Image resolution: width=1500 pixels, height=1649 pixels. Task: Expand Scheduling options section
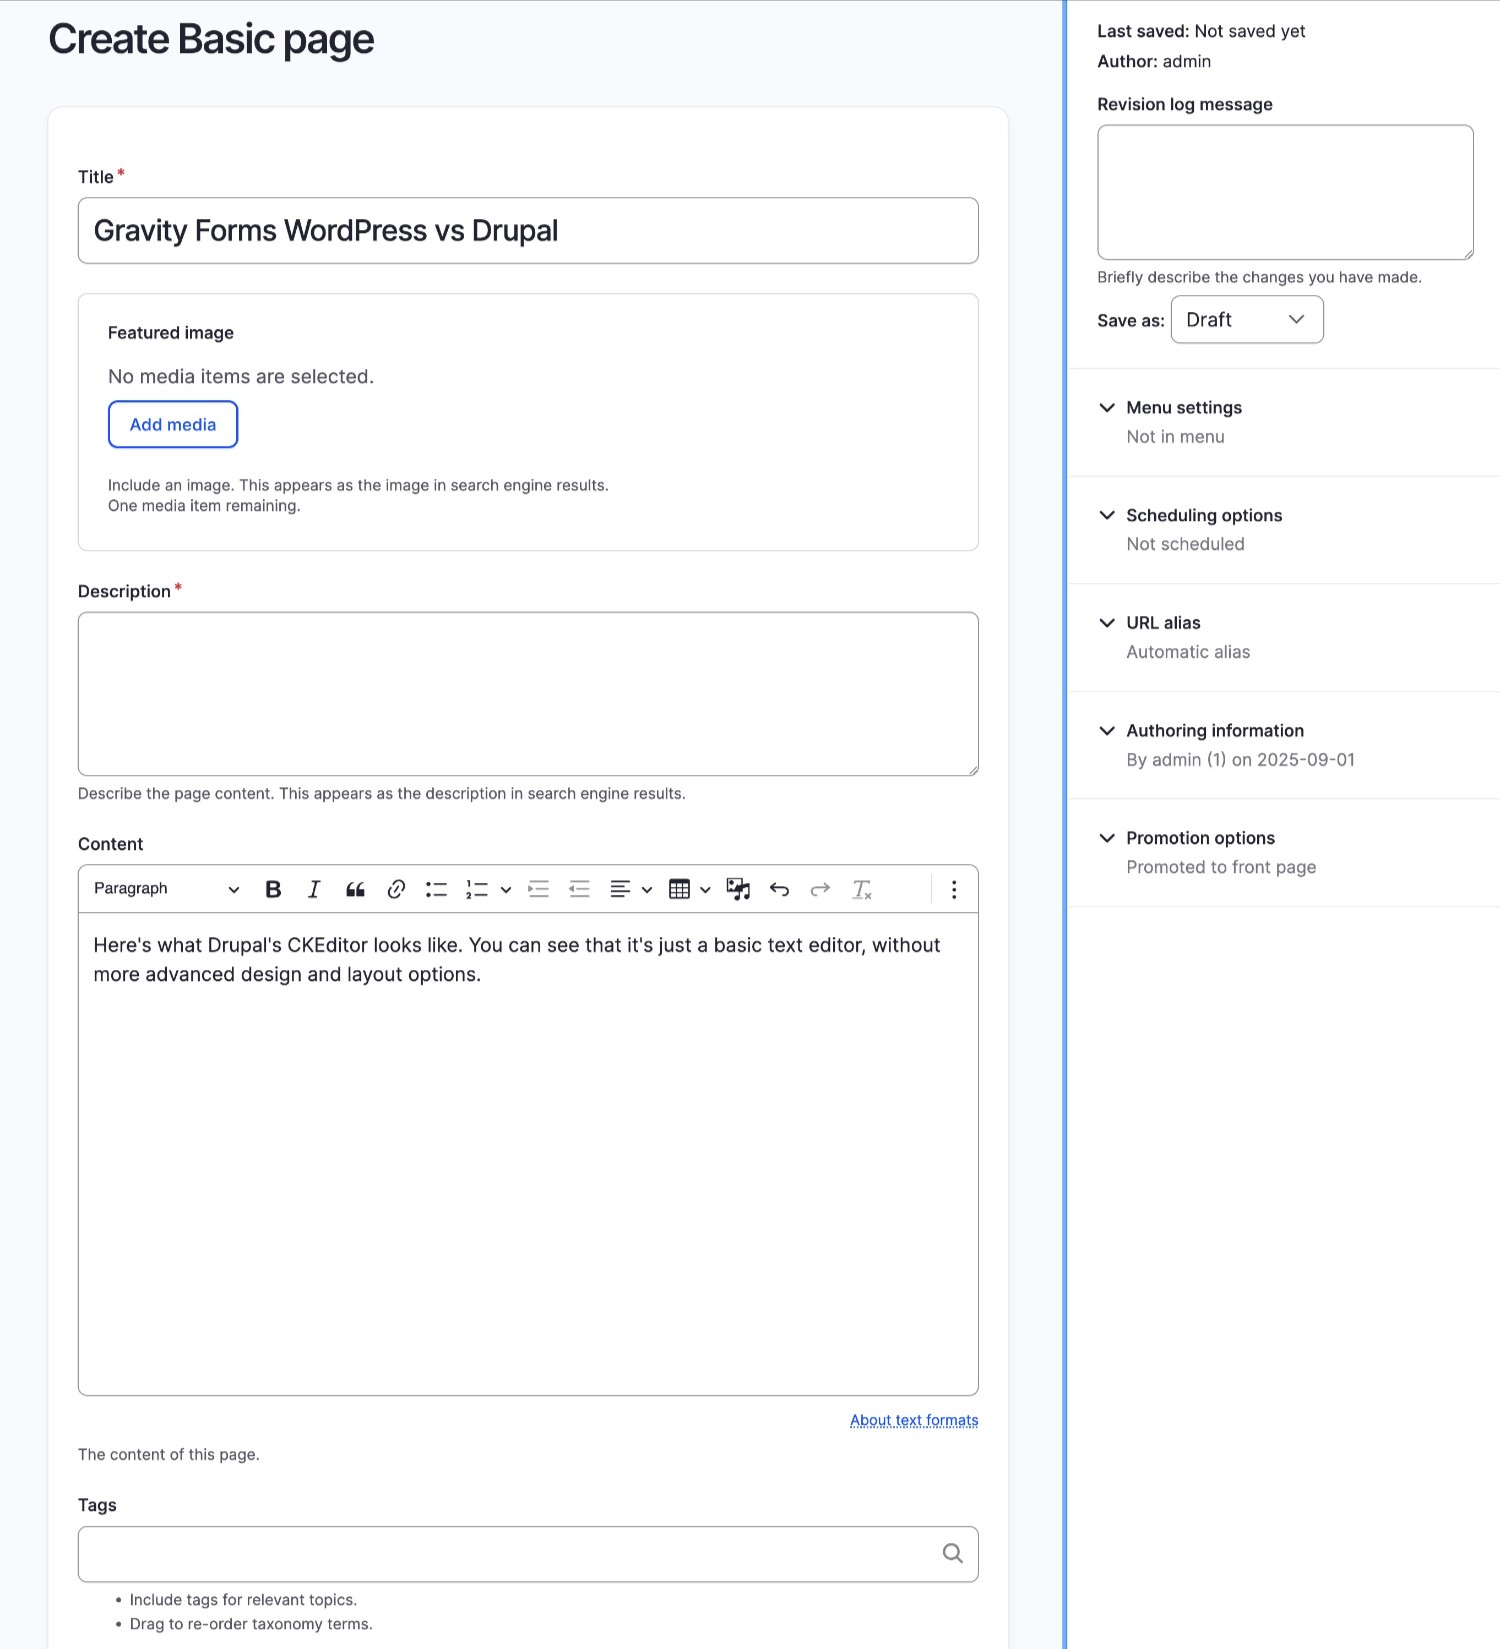[1203, 515]
